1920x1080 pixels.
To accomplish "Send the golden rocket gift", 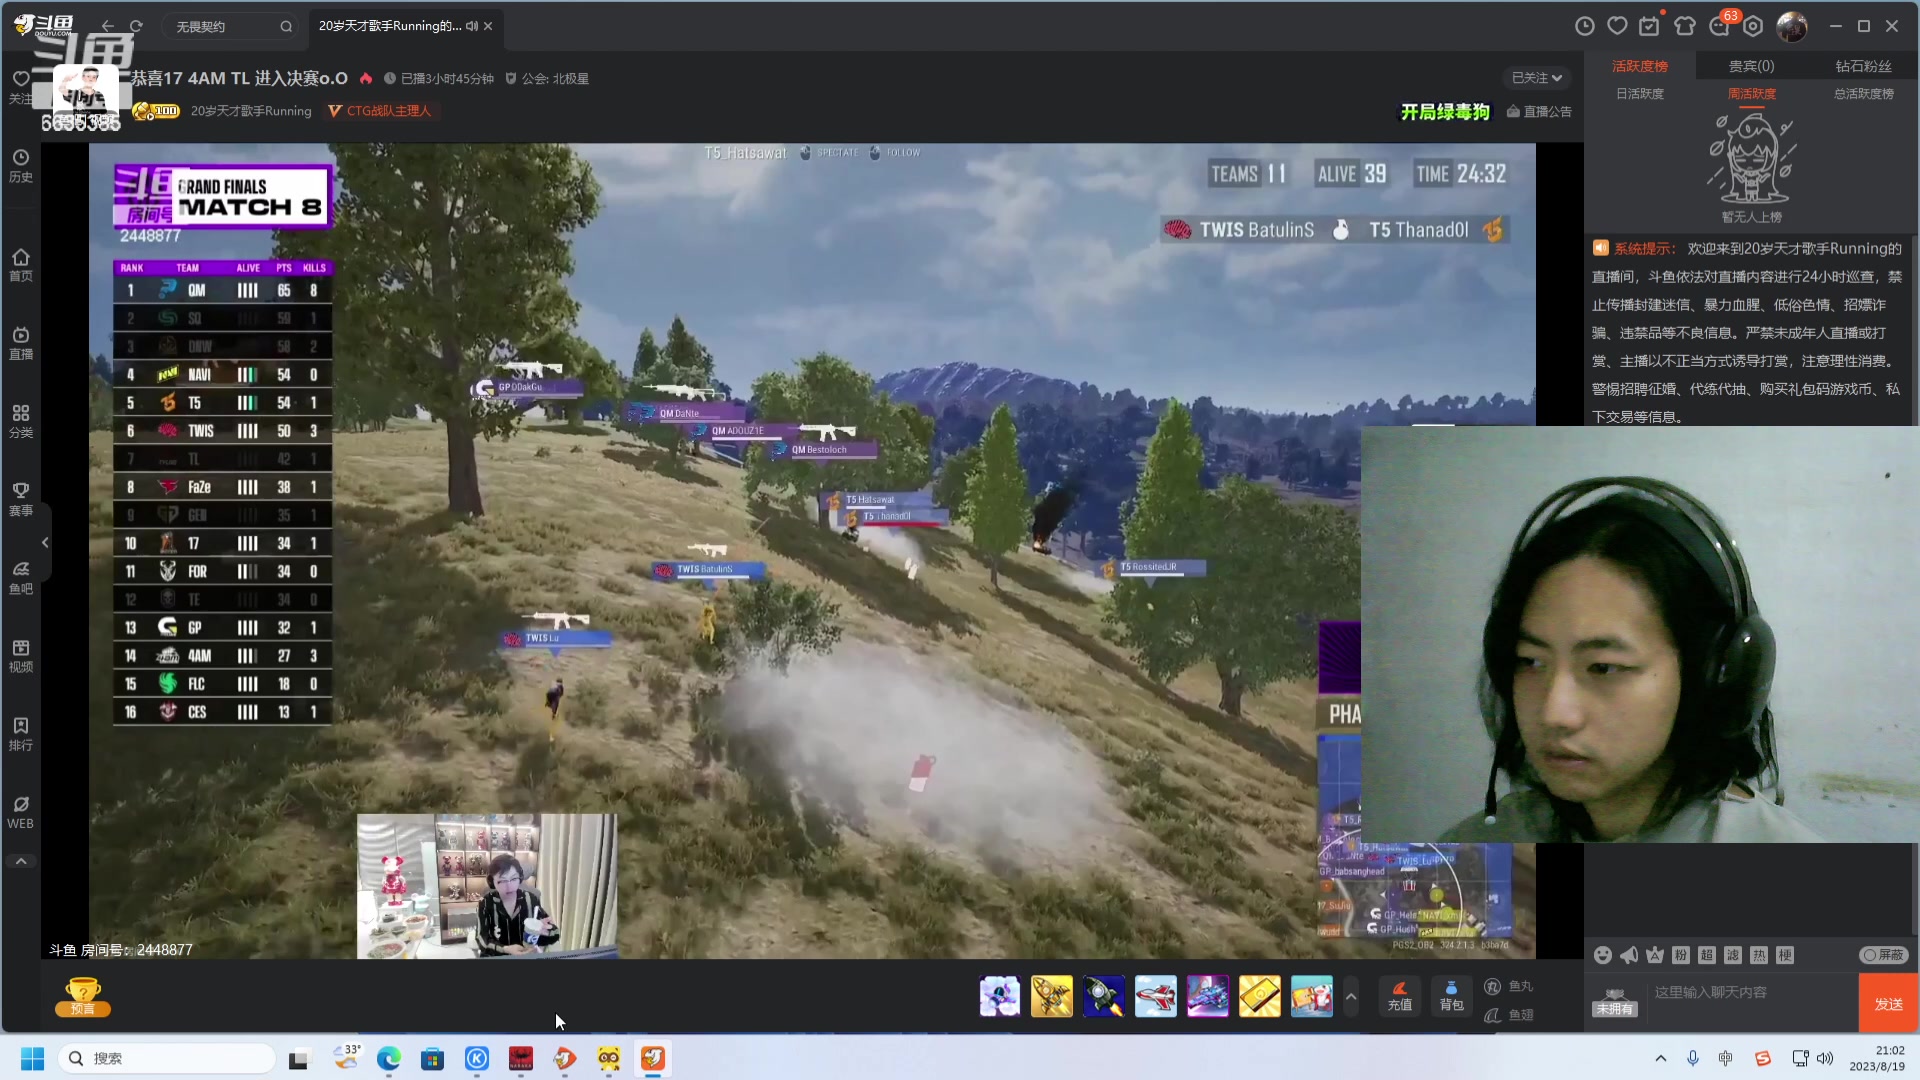I will point(1051,996).
